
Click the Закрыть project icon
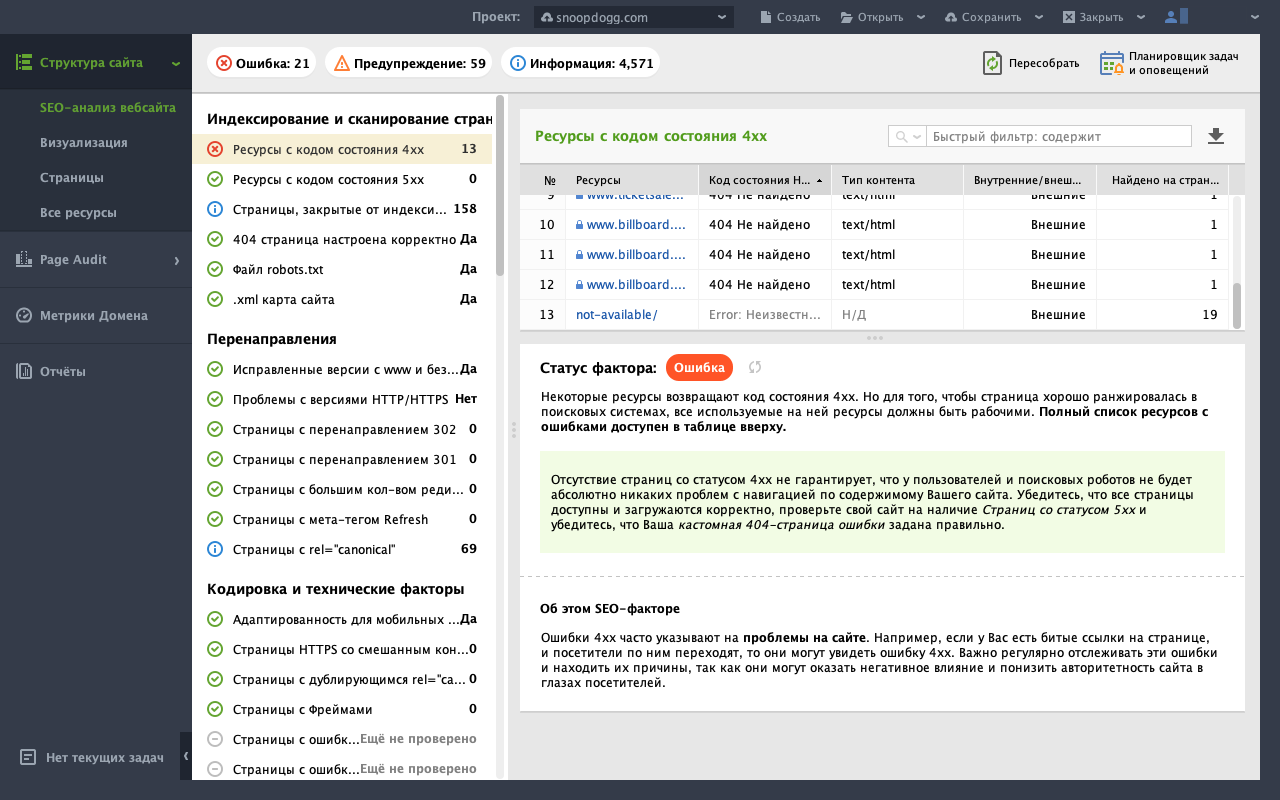tap(1069, 17)
